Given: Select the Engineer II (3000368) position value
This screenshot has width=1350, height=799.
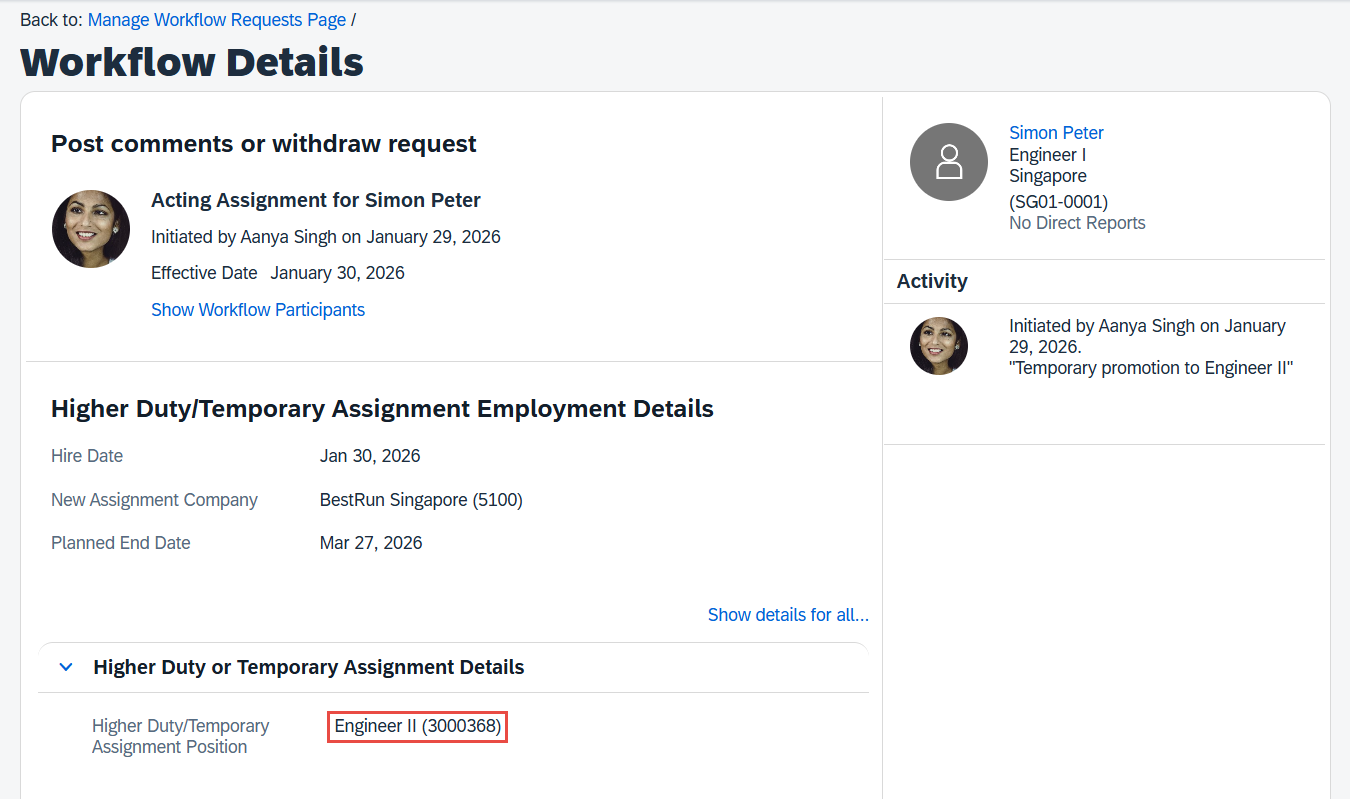Looking at the screenshot, I should 418,726.
